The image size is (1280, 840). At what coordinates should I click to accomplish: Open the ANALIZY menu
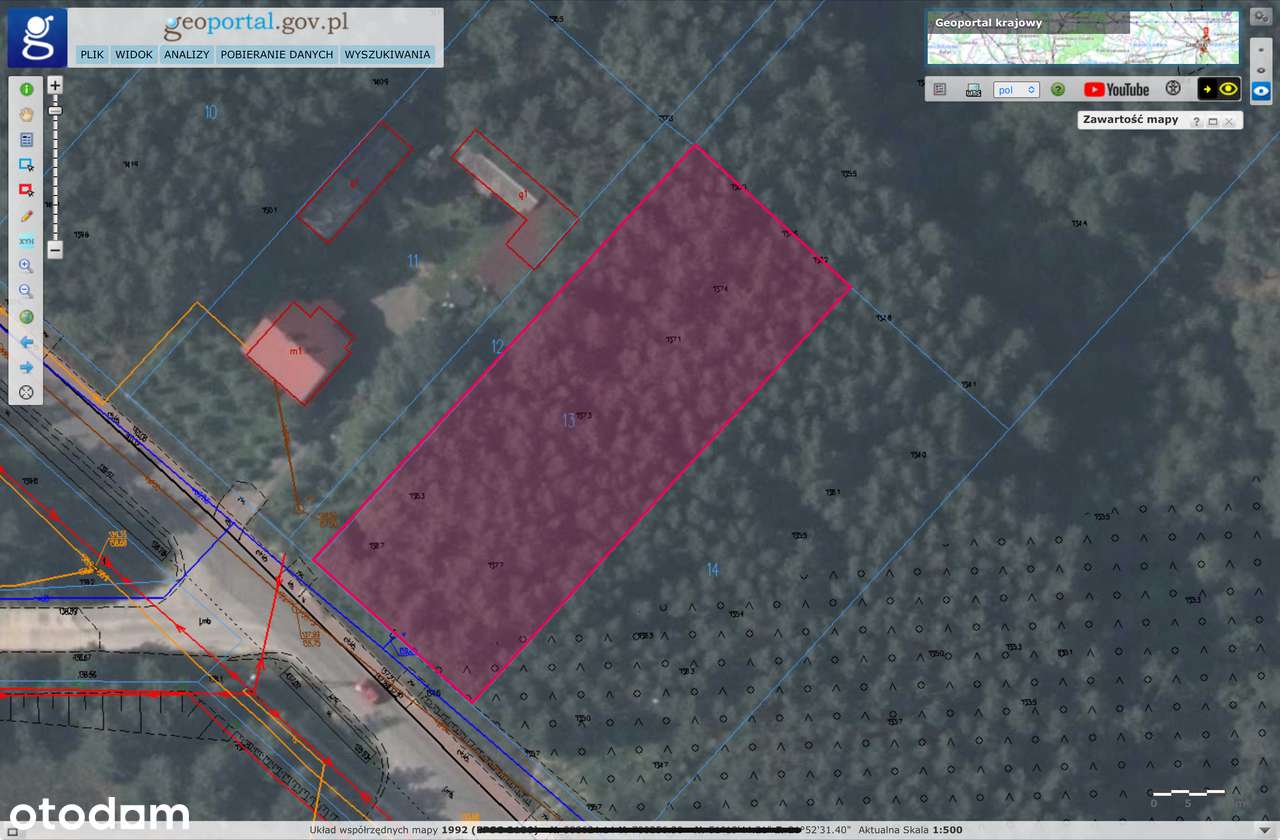(x=187, y=55)
